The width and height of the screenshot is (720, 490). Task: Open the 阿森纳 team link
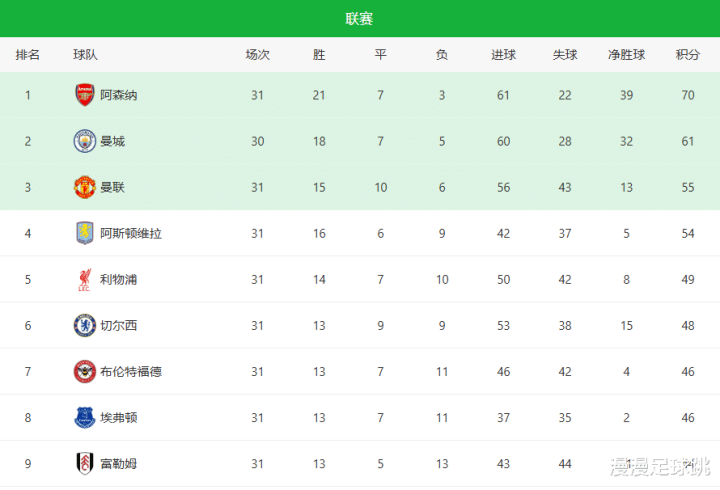[119, 95]
